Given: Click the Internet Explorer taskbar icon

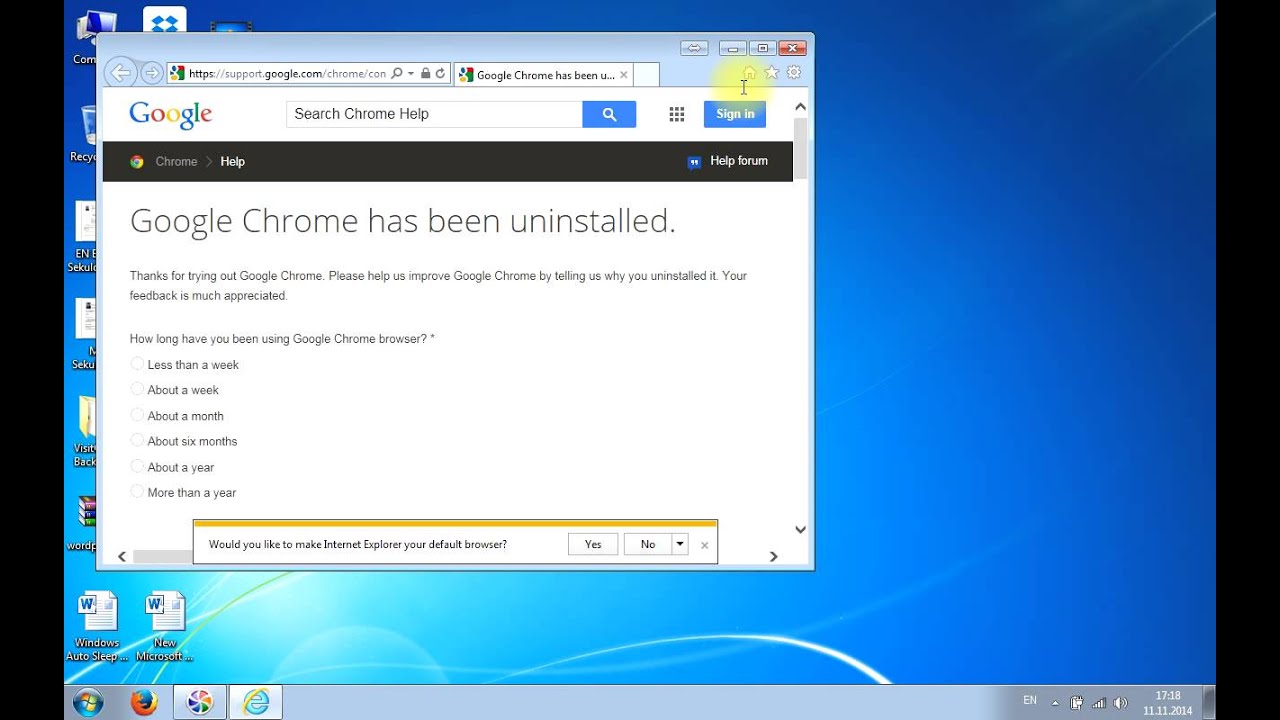Looking at the screenshot, I should (256, 703).
